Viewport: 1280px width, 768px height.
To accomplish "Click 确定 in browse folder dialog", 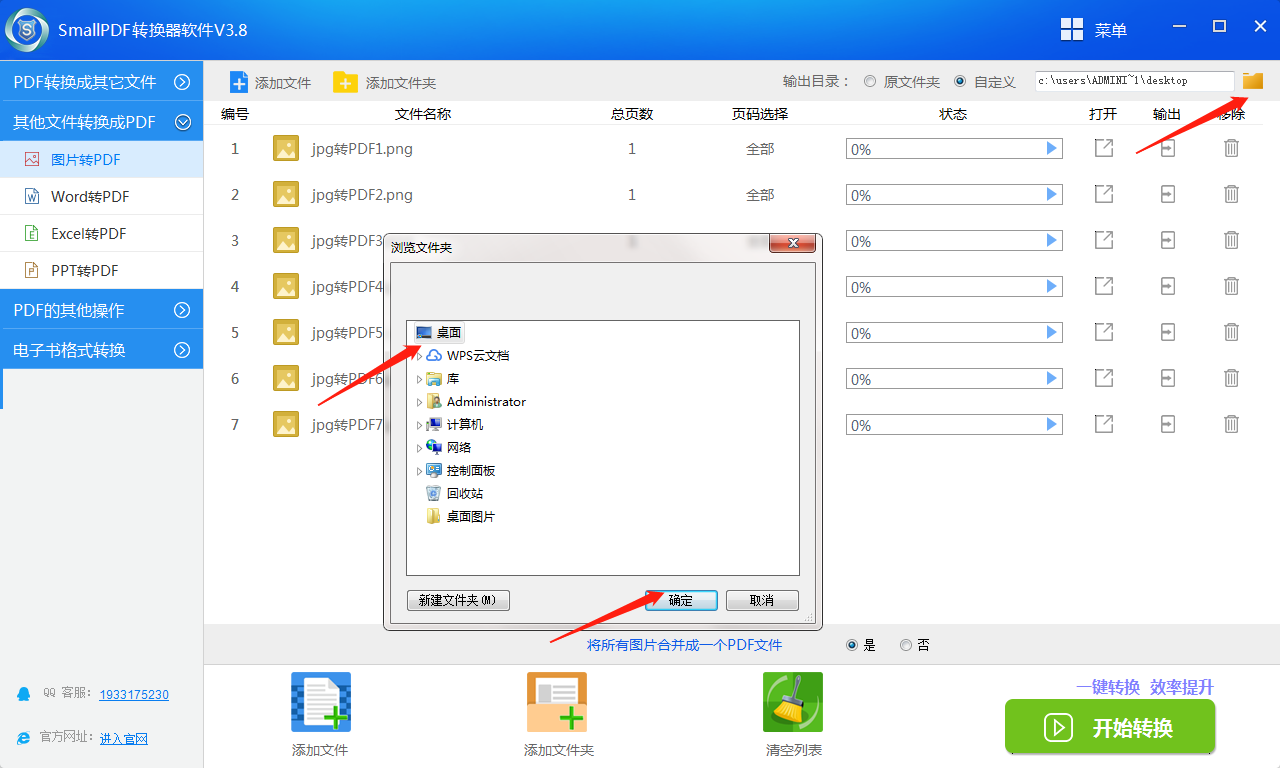I will (x=681, y=600).
